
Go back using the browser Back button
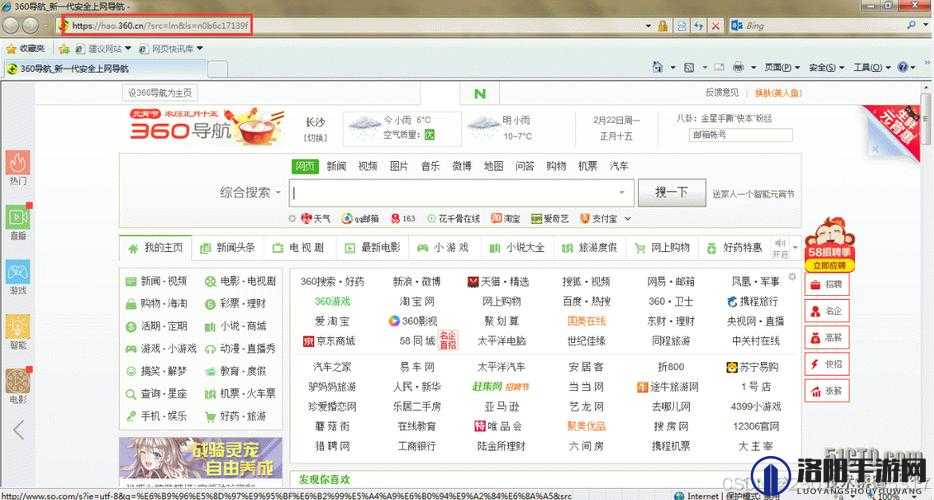click(x=10, y=25)
